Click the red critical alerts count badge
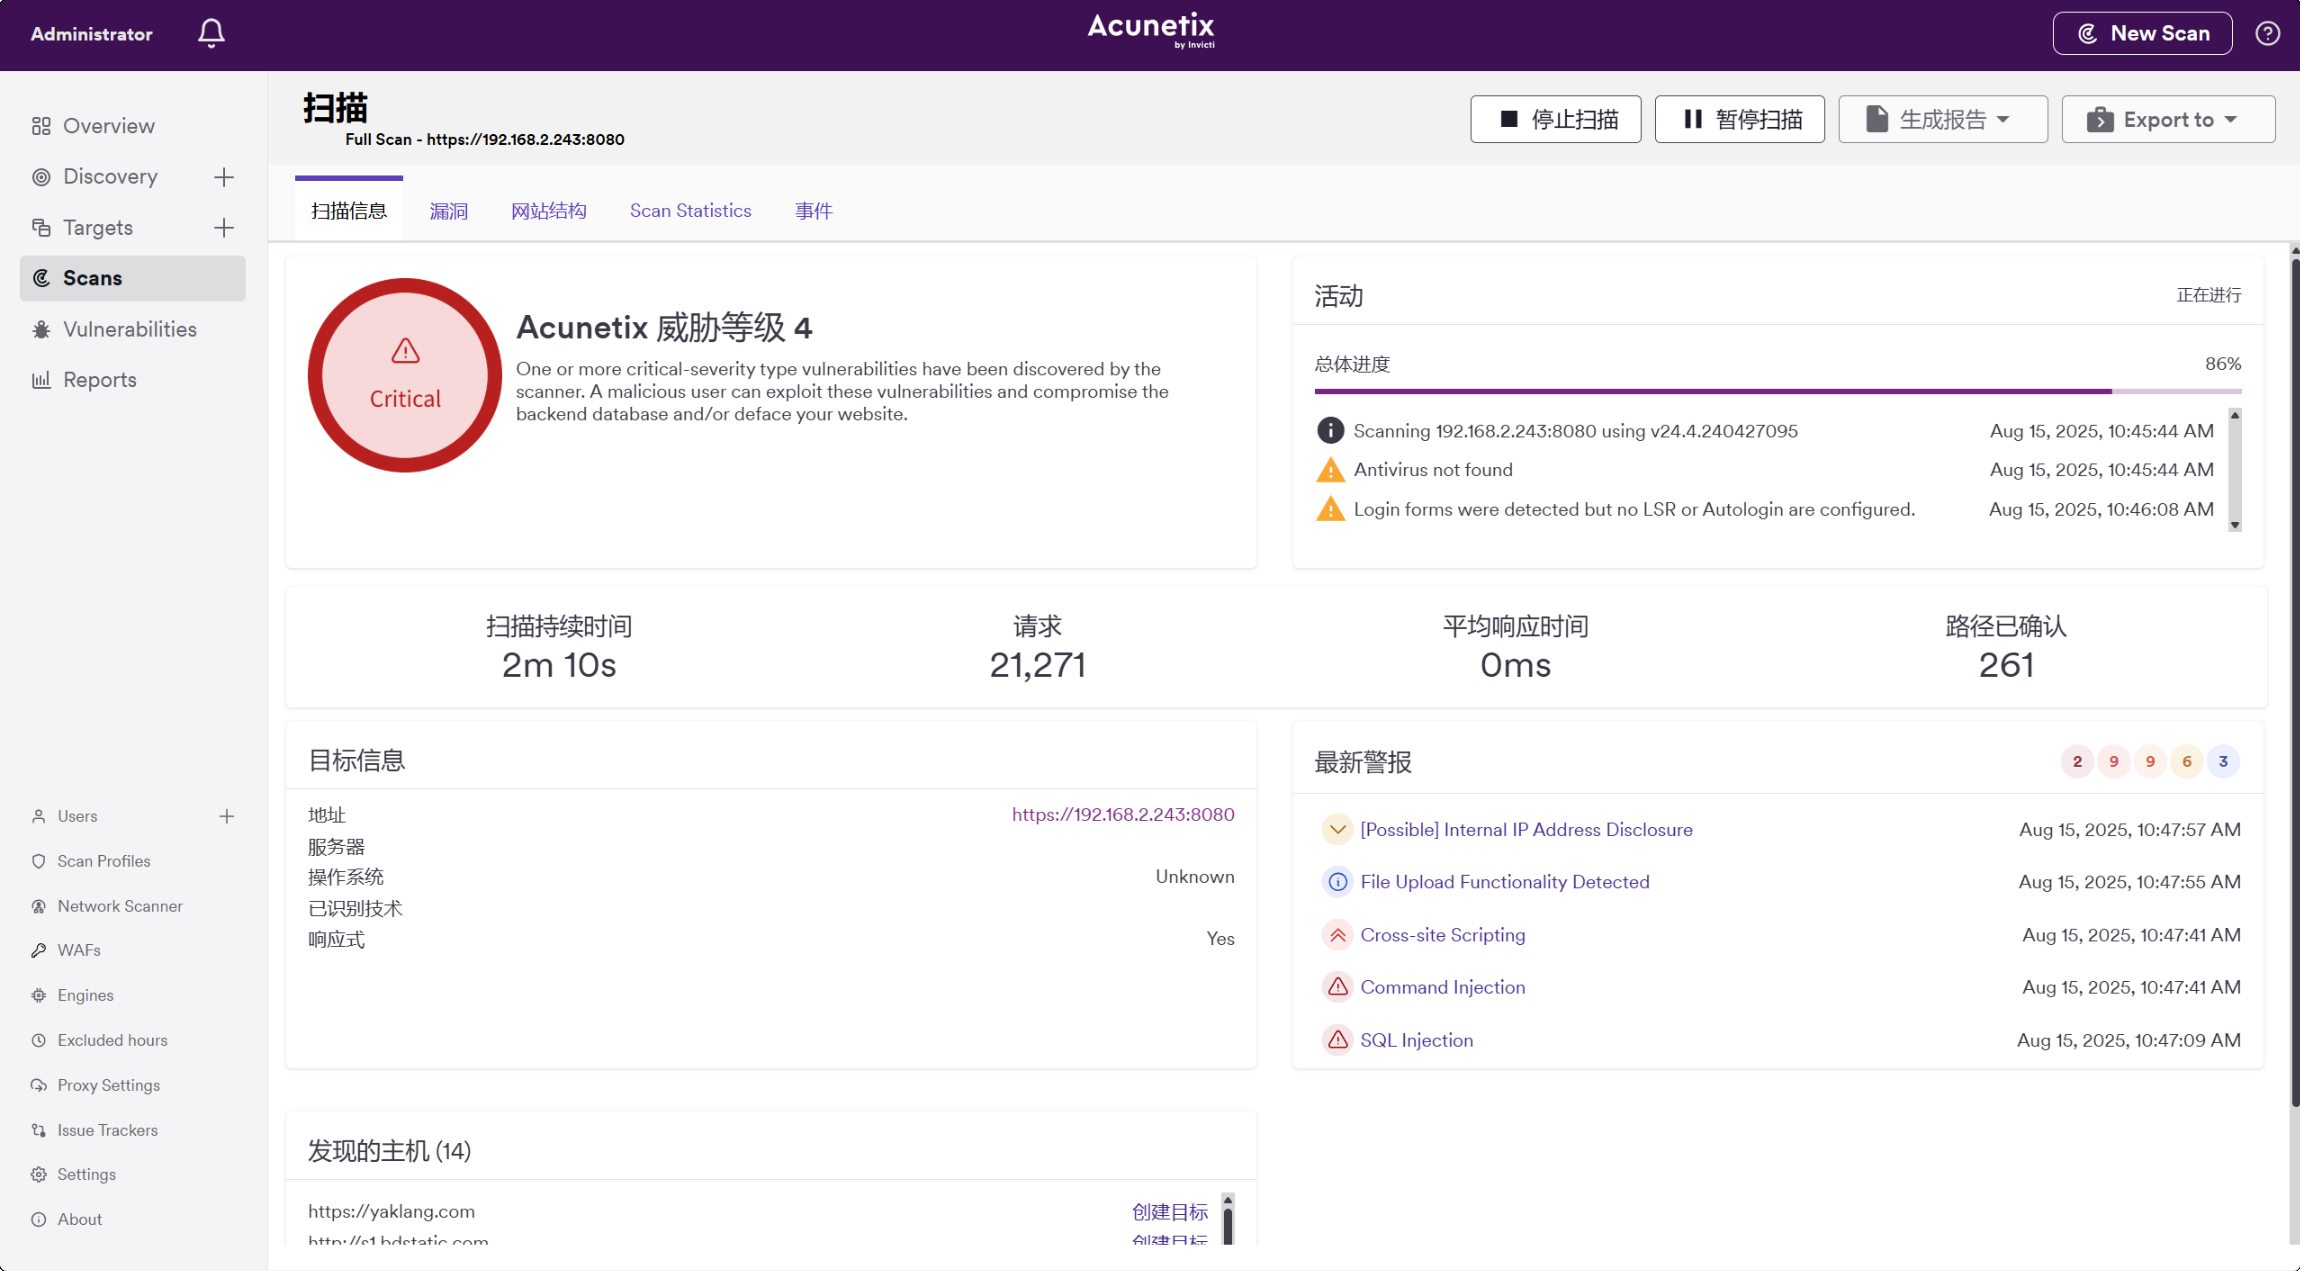Screen dimensions: 2300x1271 coord(2077,762)
